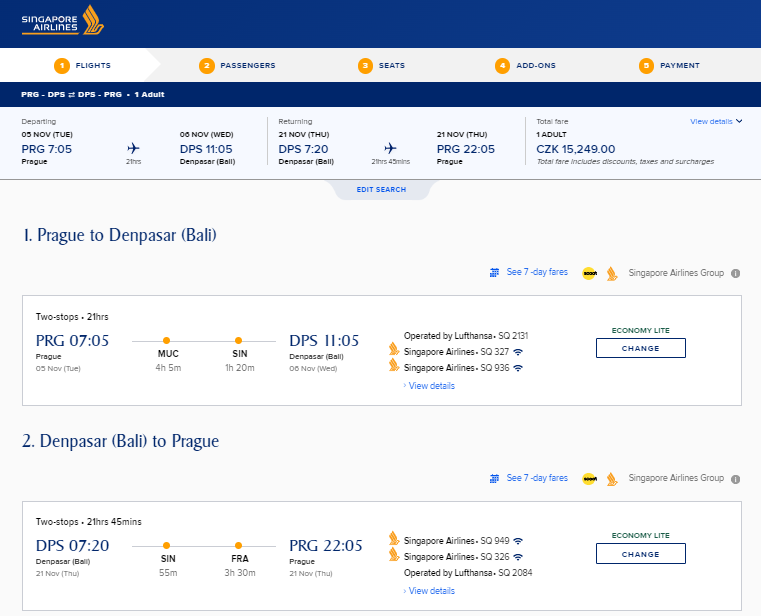Change the outbound Economy Lite flight
Screen dimensions: 761x616
(641, 348)
